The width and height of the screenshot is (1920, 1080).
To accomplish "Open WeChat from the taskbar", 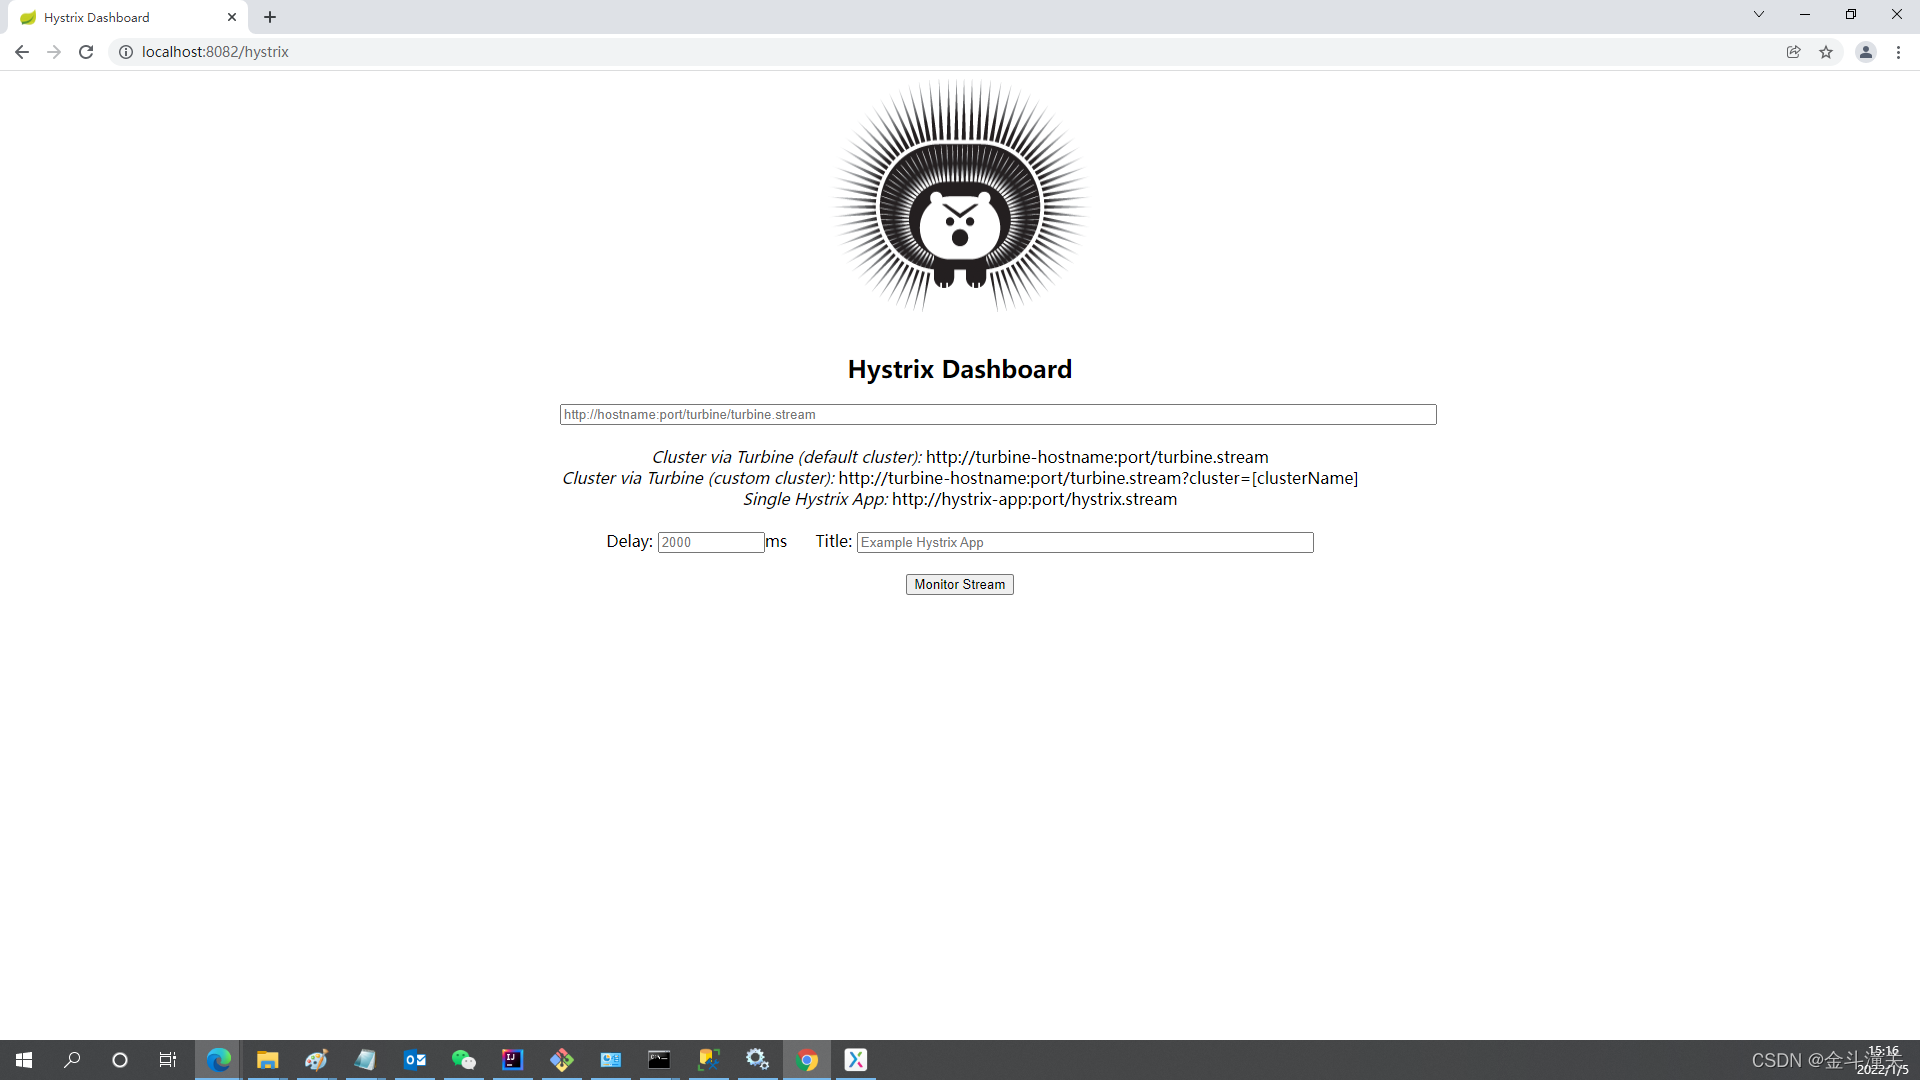I will click(463, 1059).
